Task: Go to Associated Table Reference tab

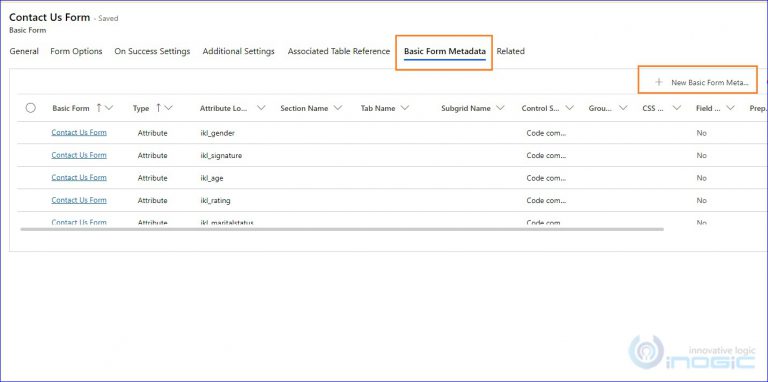Action: (x=339, y=51)
